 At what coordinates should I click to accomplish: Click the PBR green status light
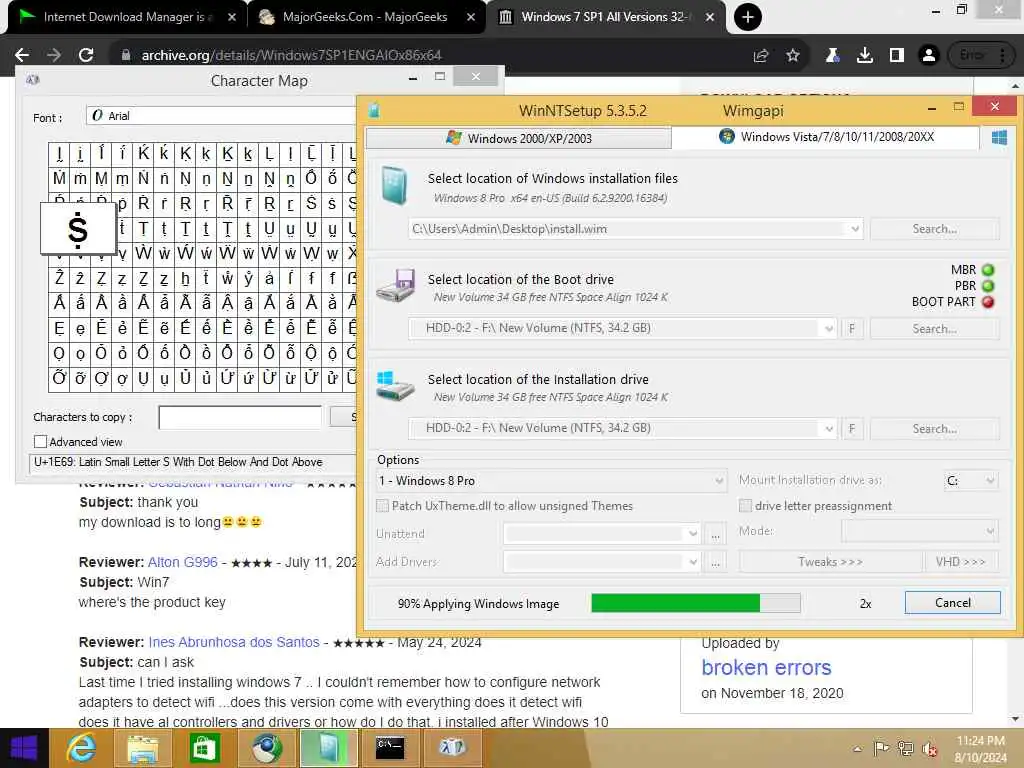pyautogui.click(x=988, y=286)
